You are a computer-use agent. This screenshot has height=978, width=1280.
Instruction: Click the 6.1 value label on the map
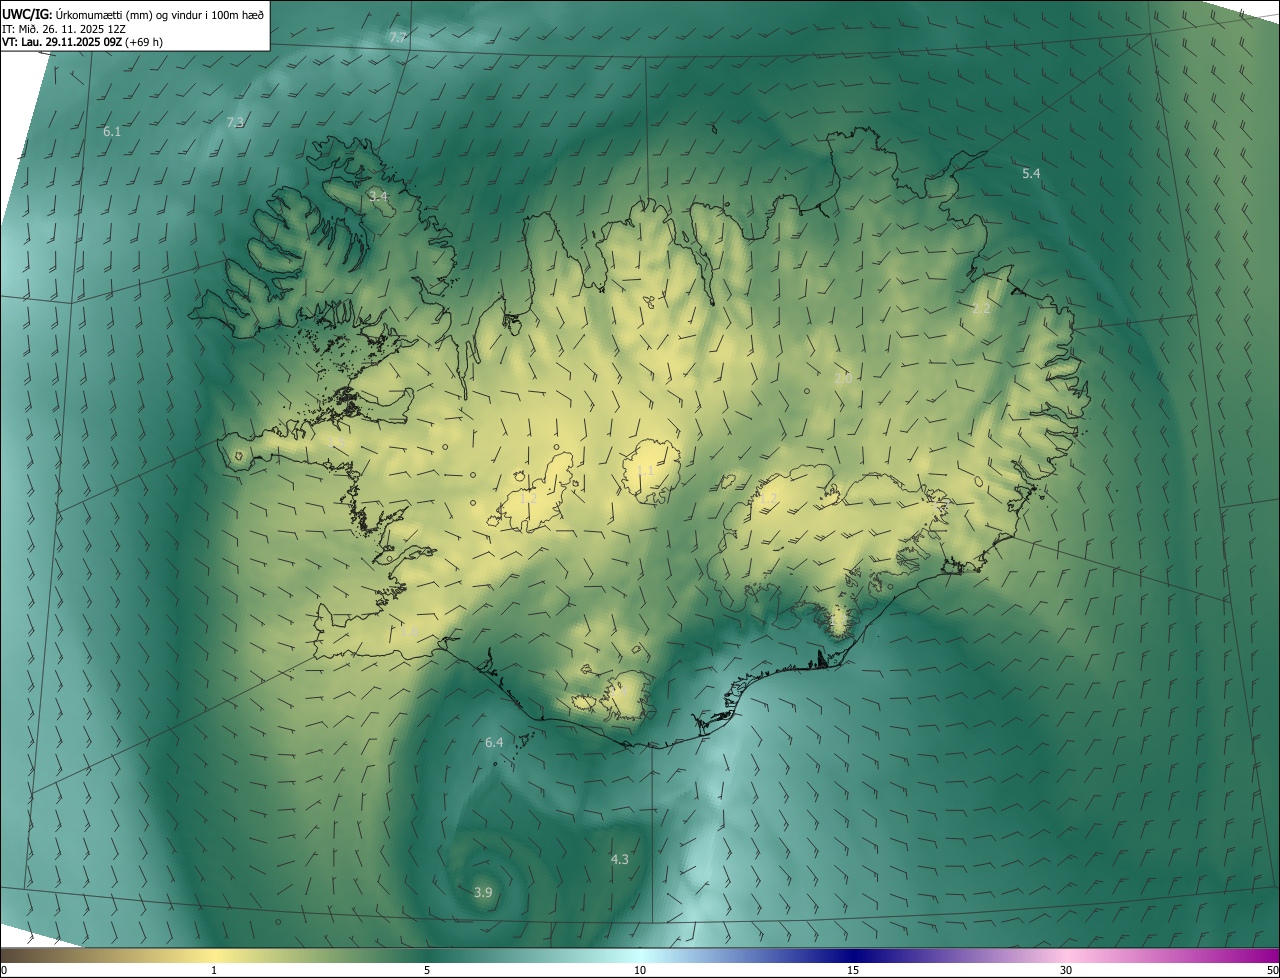112,132
